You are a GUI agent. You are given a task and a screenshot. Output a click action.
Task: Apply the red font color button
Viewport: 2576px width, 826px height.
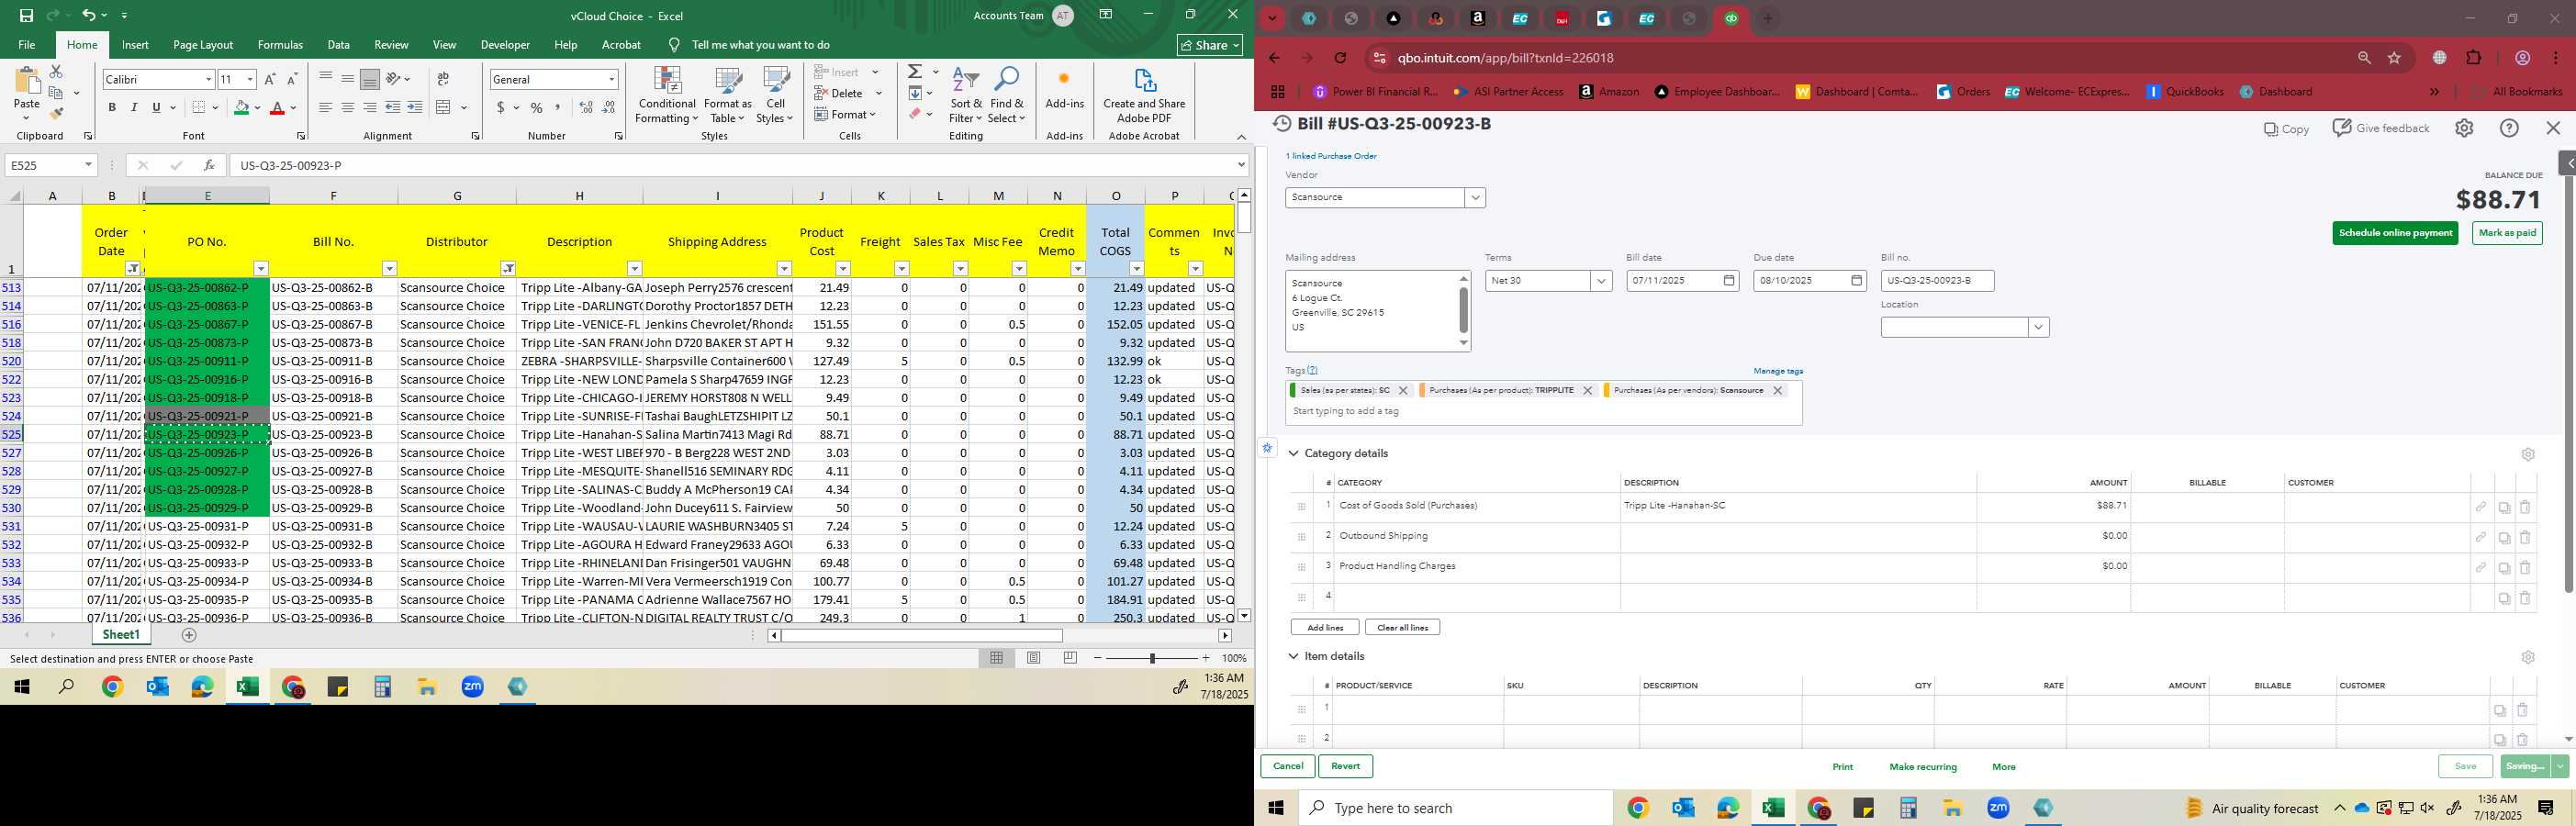(x=278, y=107)
